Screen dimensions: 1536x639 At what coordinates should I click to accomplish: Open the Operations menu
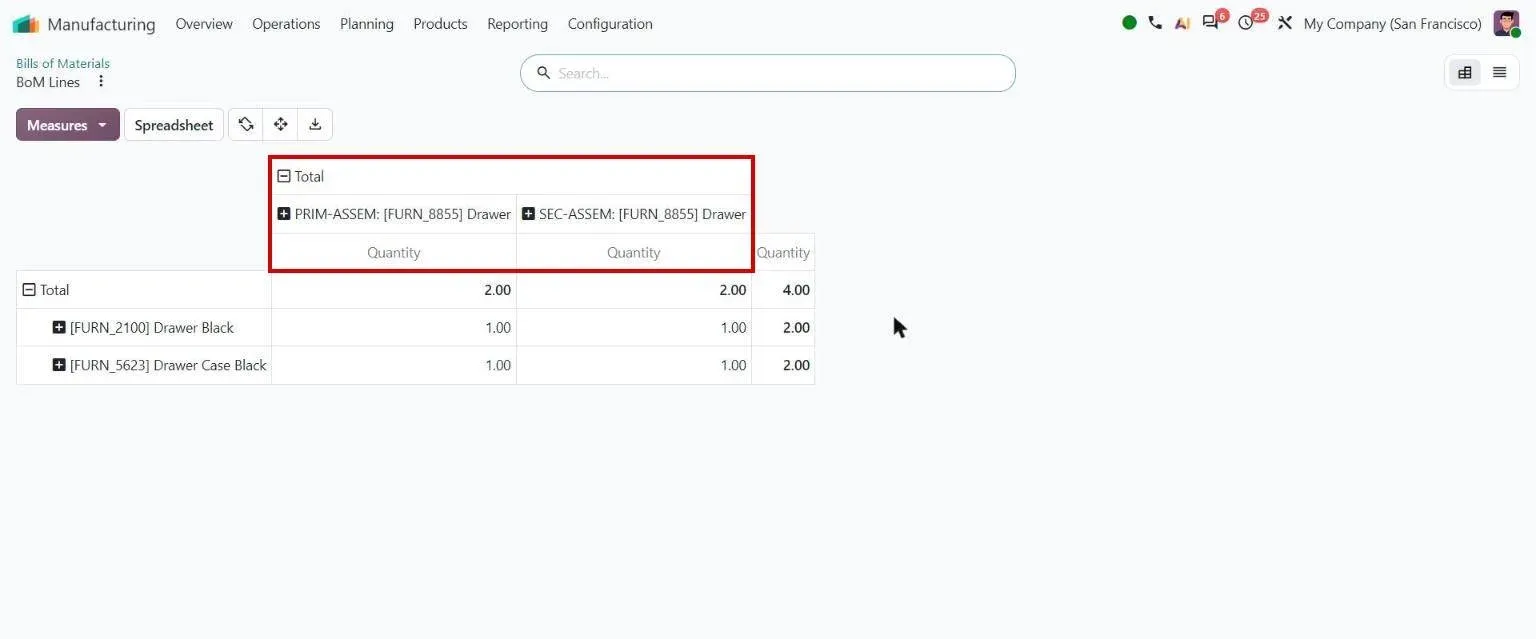point(286,24)
